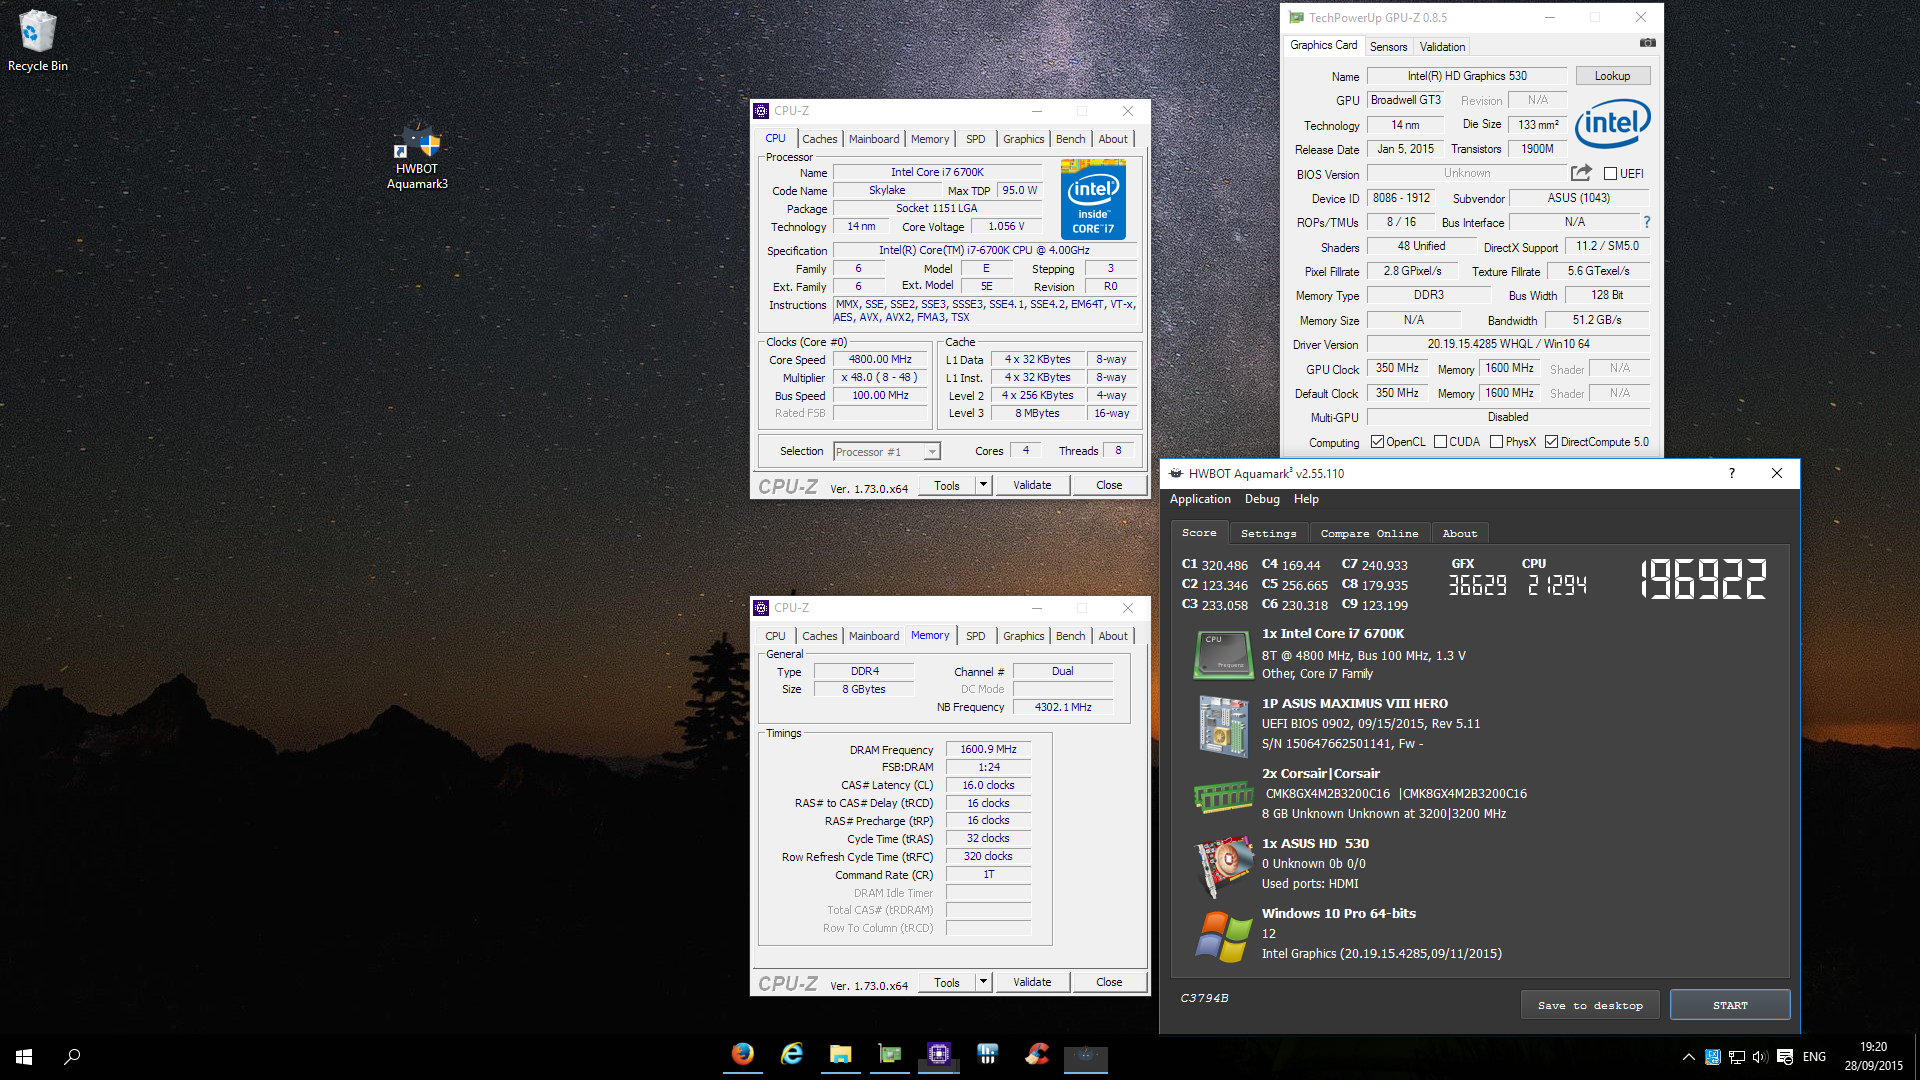
Task: Click the motherboard icon in Aquamark
Action: tap(1224, 726)
